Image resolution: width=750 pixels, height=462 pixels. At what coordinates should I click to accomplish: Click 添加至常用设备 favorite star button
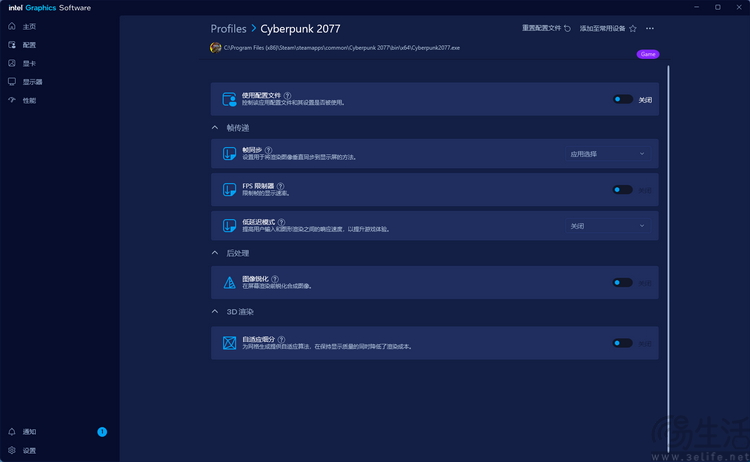608,28
